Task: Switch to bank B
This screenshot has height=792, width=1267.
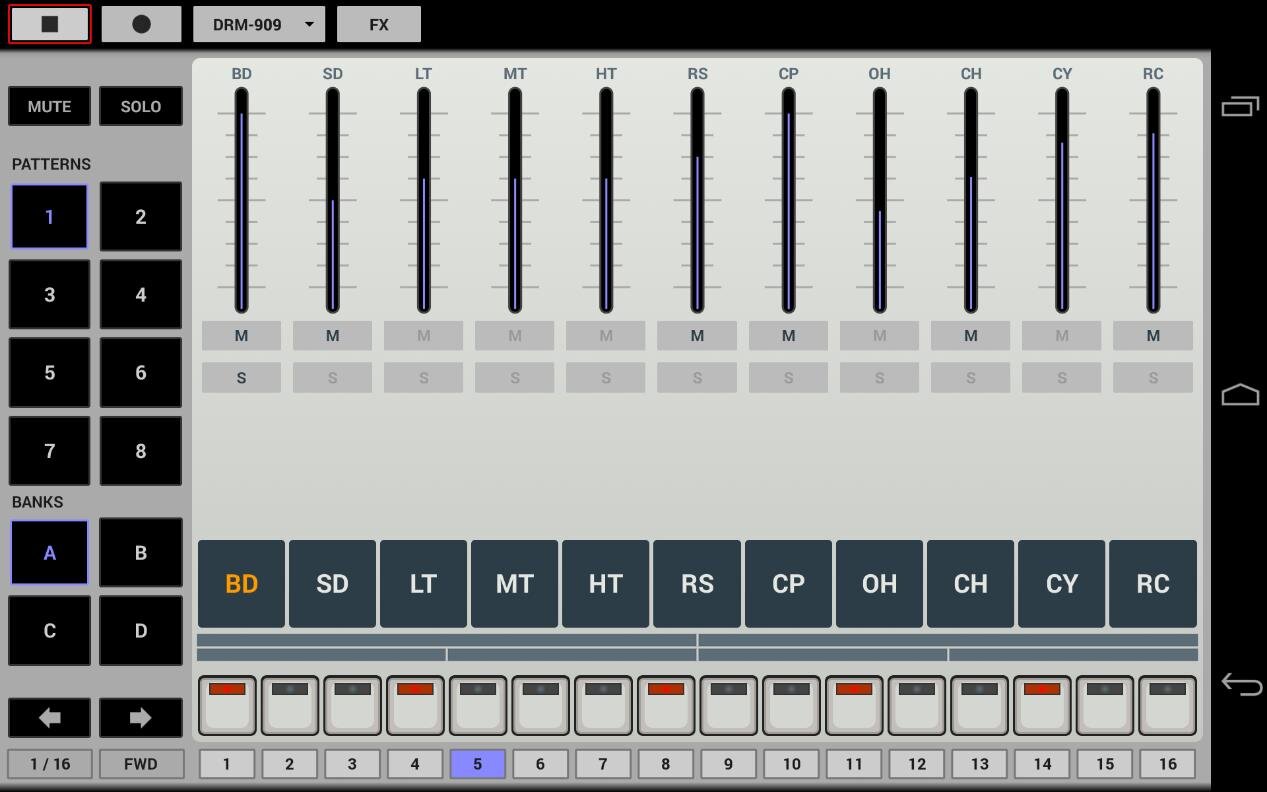Action: (140, 553)
